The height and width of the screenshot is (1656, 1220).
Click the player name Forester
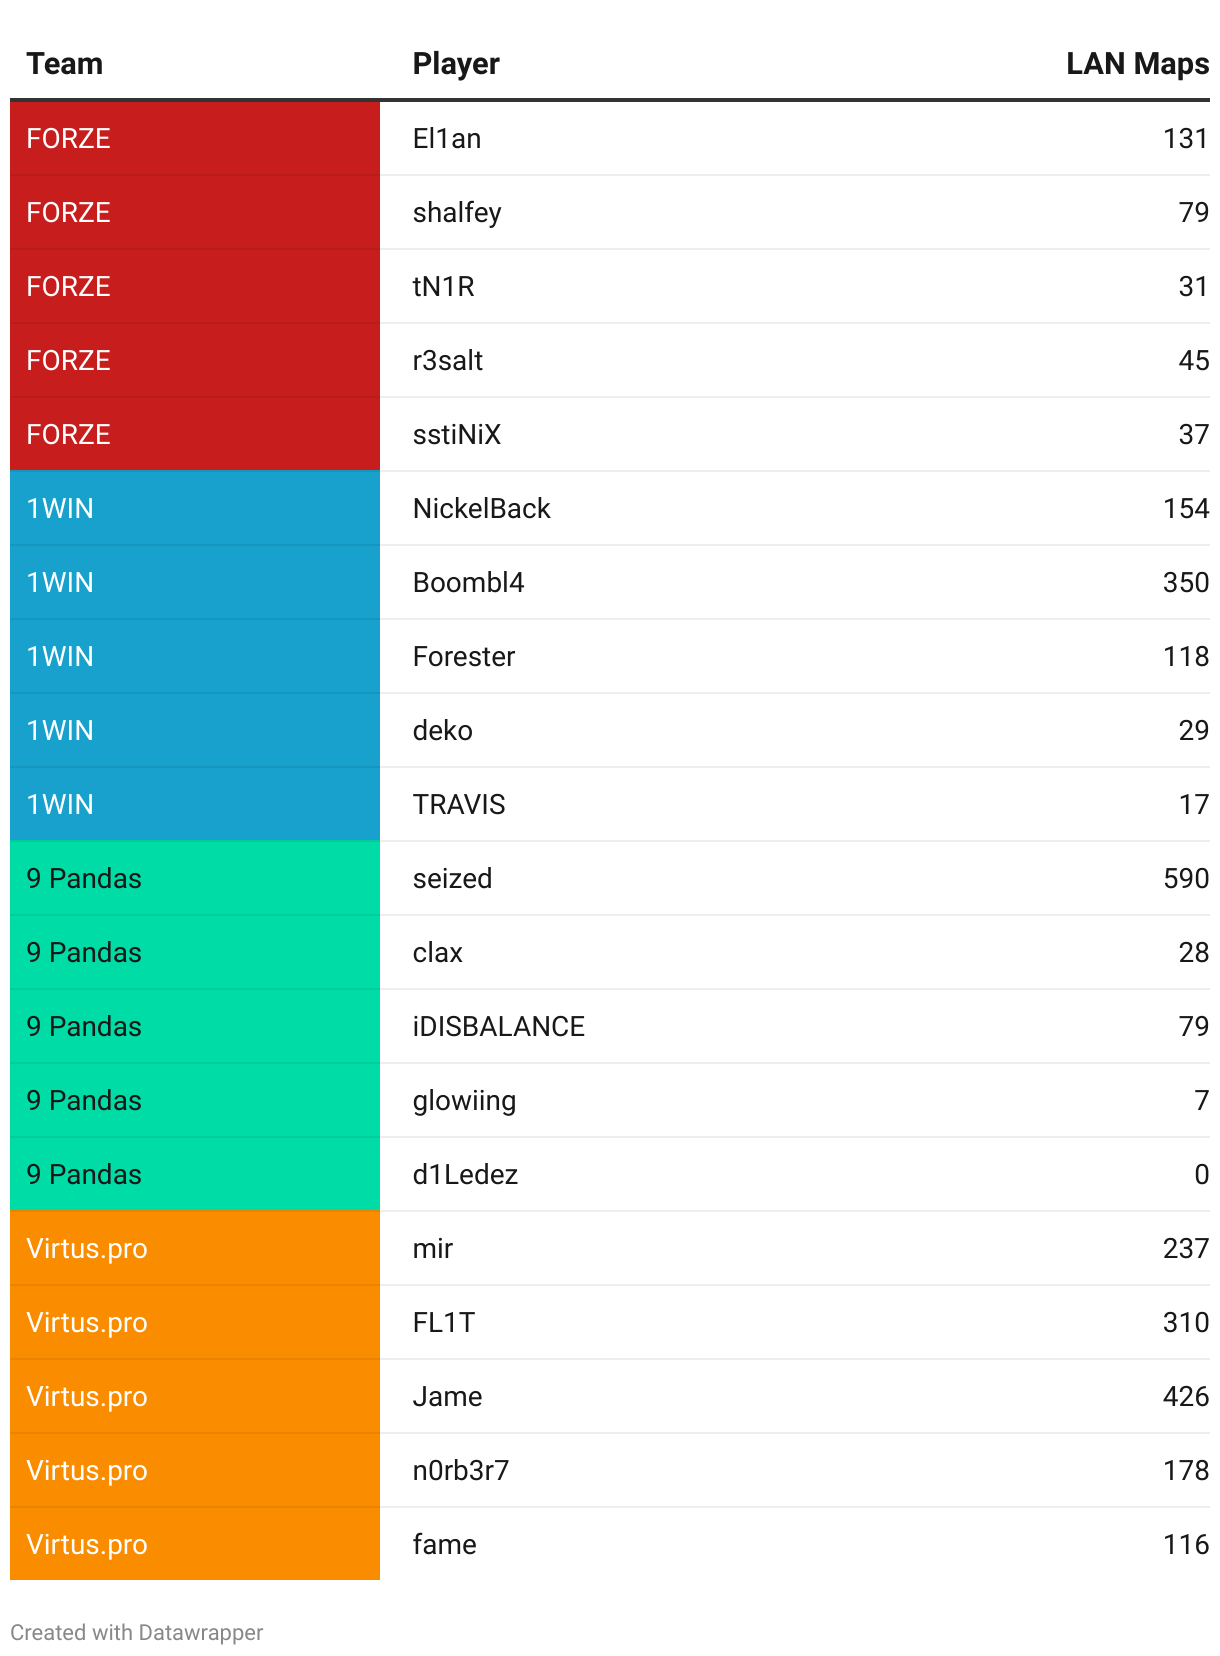[464, 656]
